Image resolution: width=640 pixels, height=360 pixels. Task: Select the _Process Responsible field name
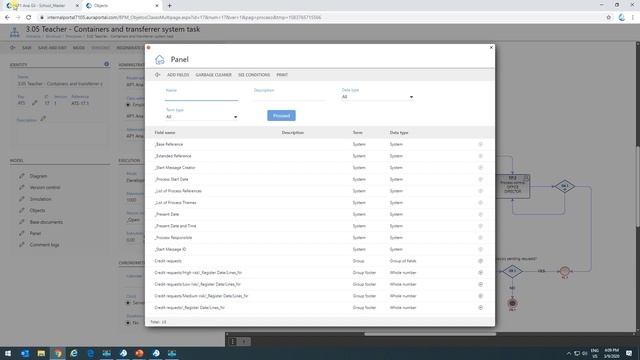(173, 238)
